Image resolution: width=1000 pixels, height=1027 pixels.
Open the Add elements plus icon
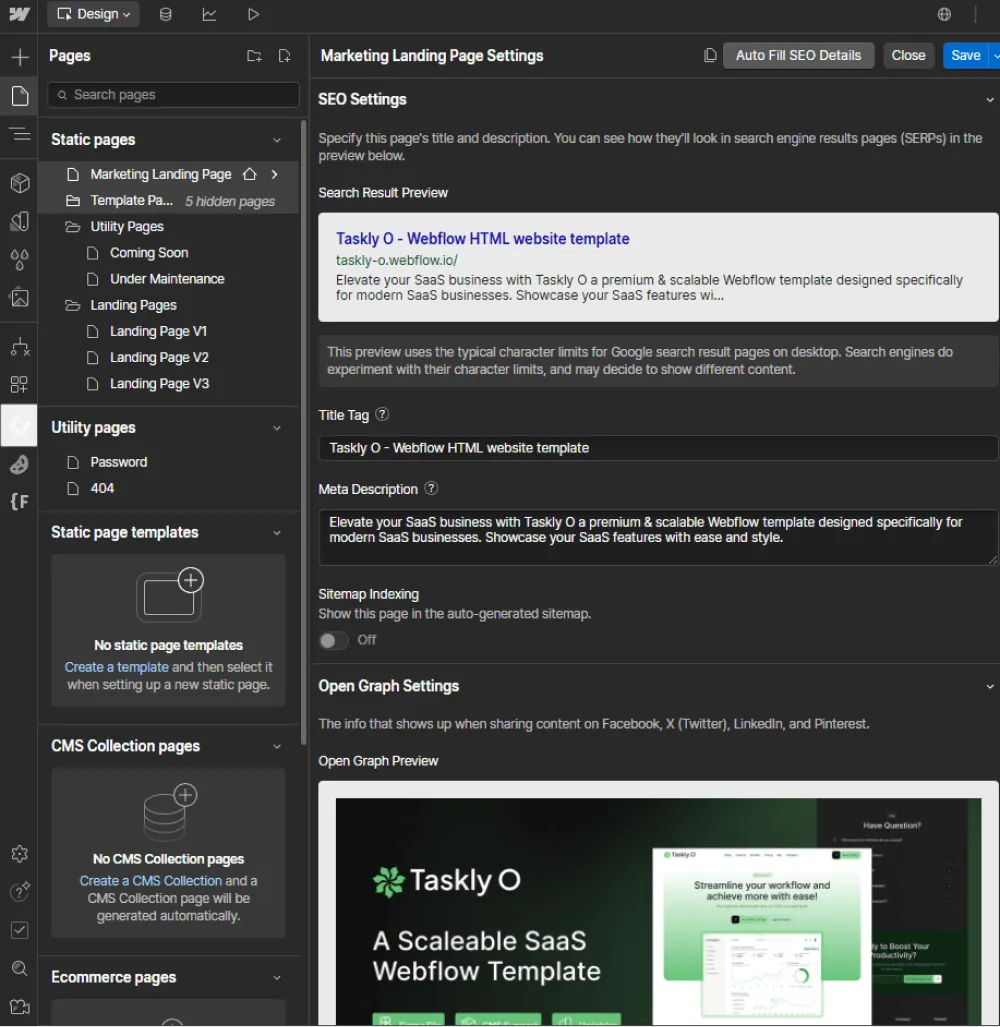20,57
